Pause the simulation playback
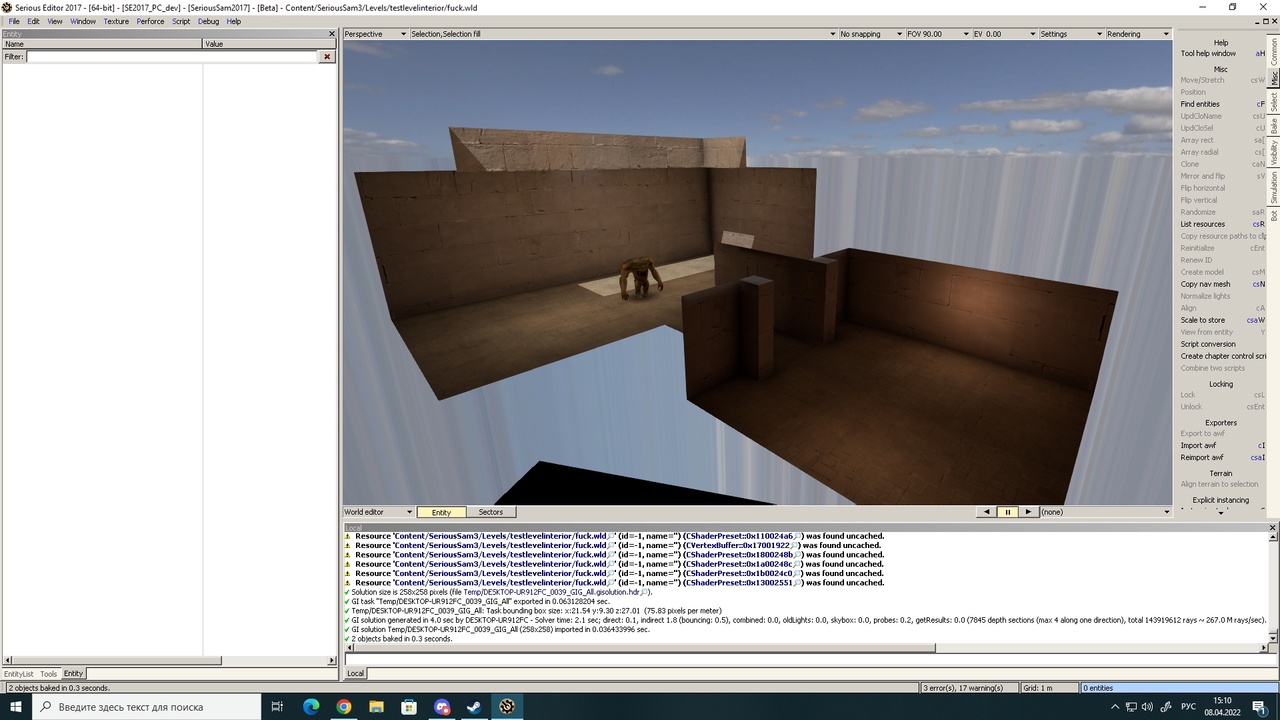The width and height of the screenshot is (1280, 720). click(1007, 512)
